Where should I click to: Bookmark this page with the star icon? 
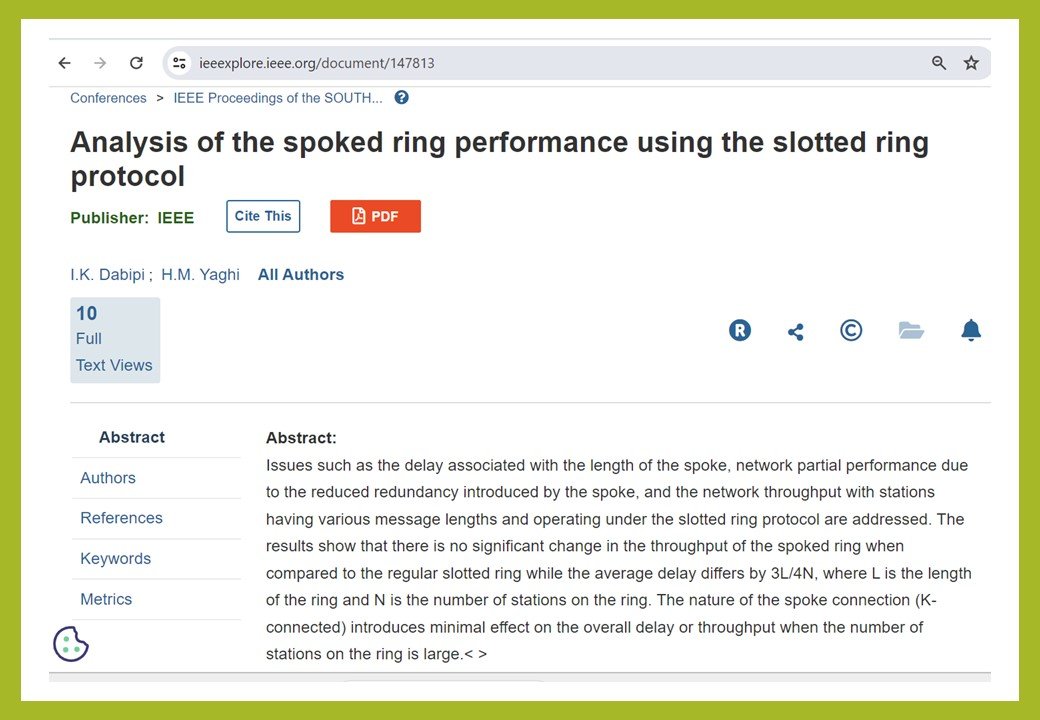971,63
